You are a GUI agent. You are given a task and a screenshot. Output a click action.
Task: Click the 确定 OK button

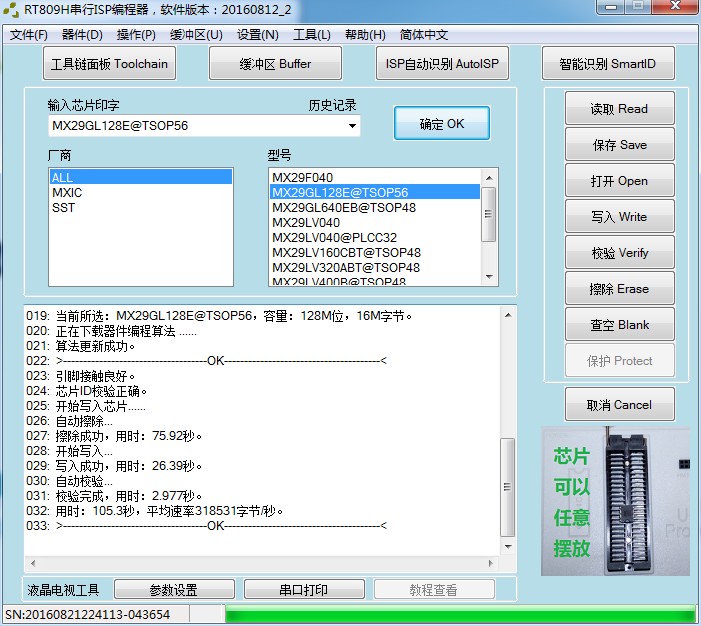441,124
